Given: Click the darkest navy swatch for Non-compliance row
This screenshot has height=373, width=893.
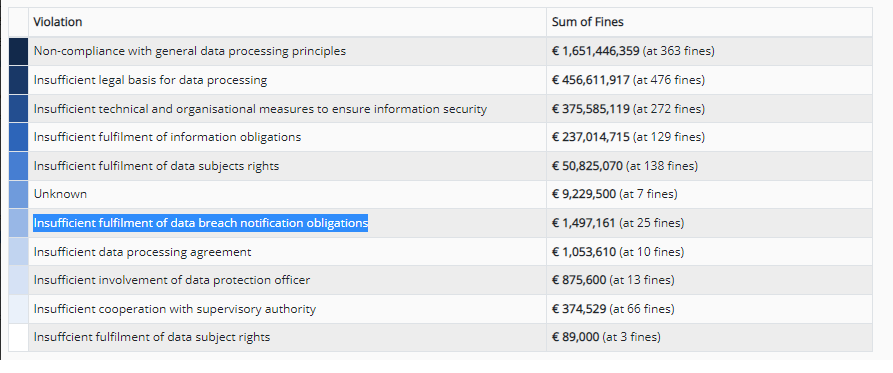Looking at the screenshot, I should click(18, 51).
